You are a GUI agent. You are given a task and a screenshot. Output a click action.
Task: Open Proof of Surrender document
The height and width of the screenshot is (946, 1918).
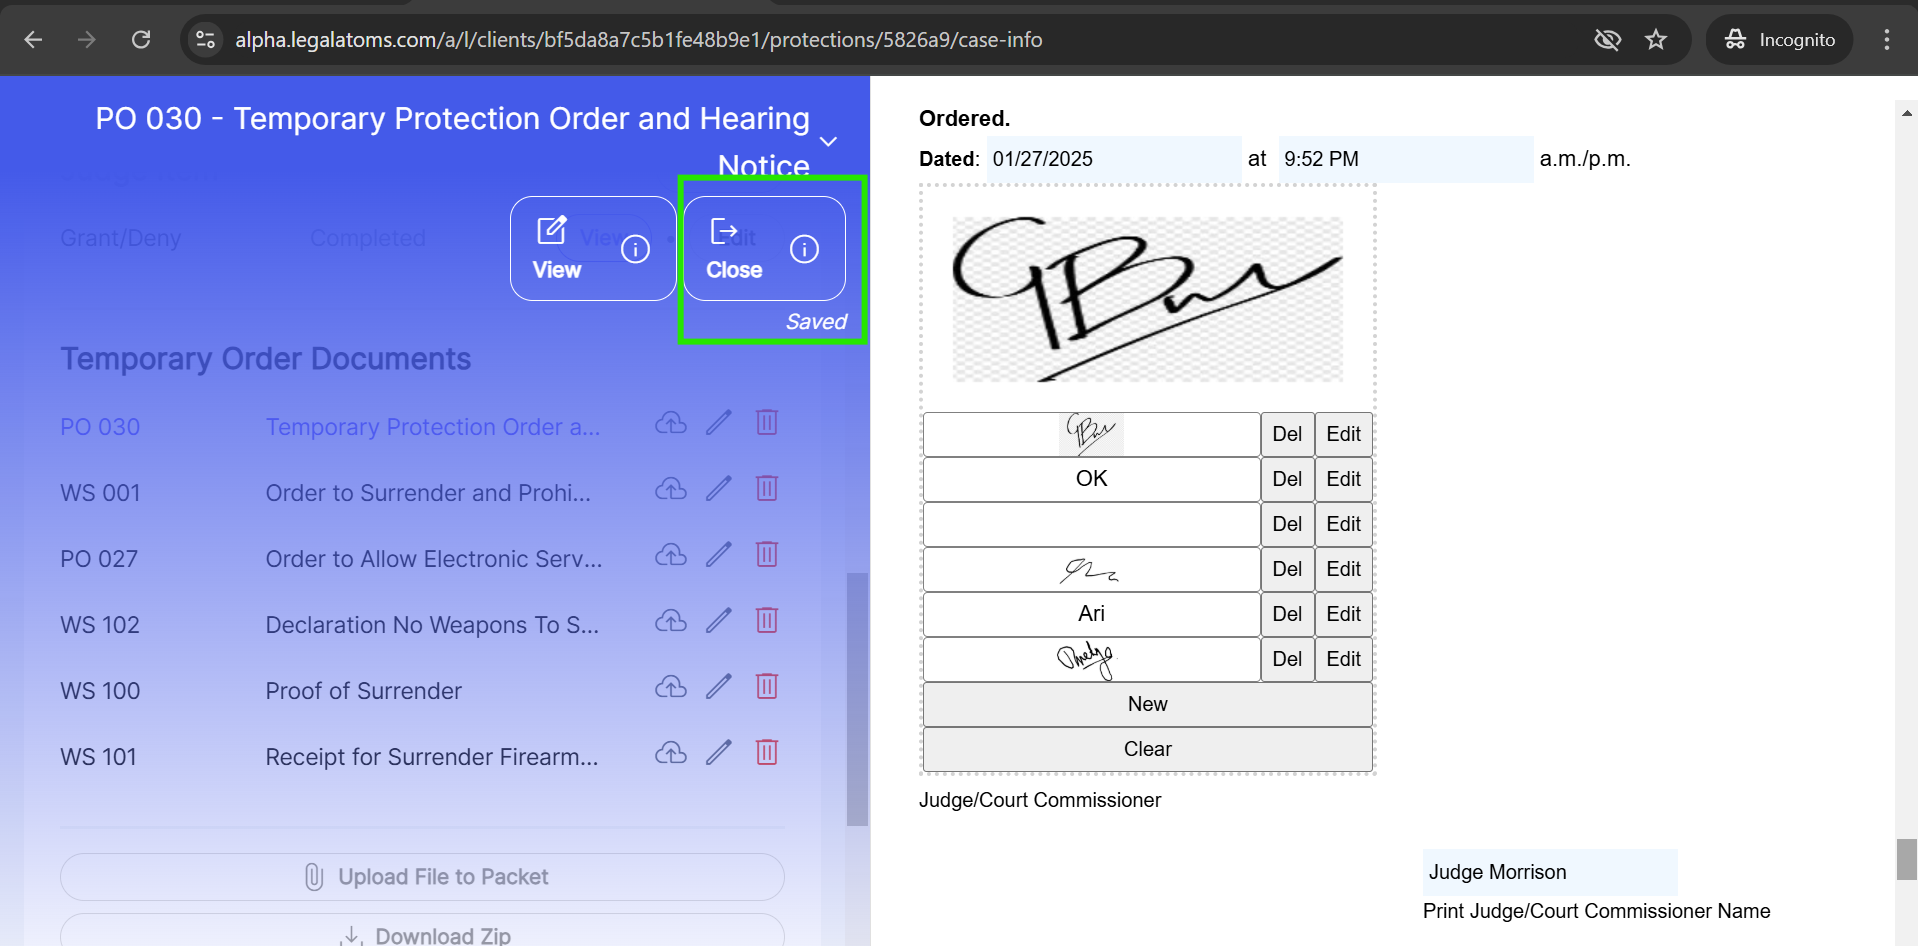(x=364, y=691)
